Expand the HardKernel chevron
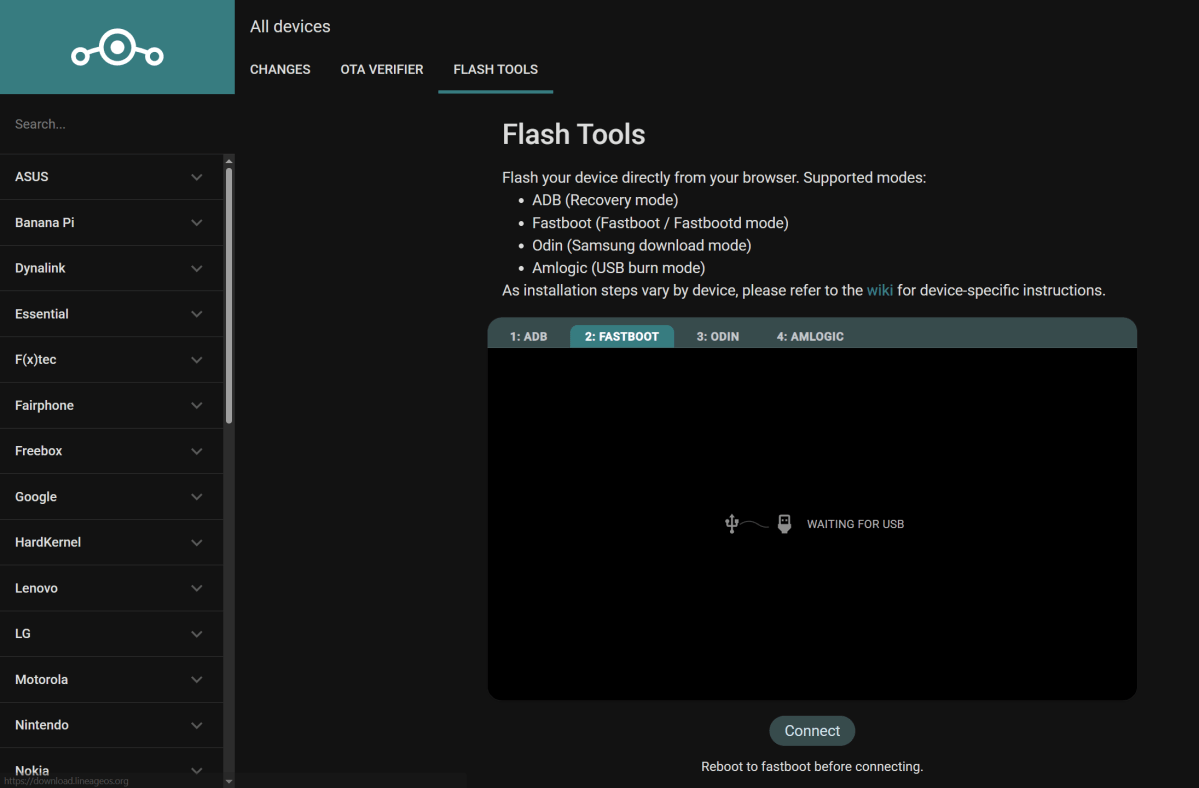The width and height of the screenshot is (1199, 788). [x=197, y=543]
